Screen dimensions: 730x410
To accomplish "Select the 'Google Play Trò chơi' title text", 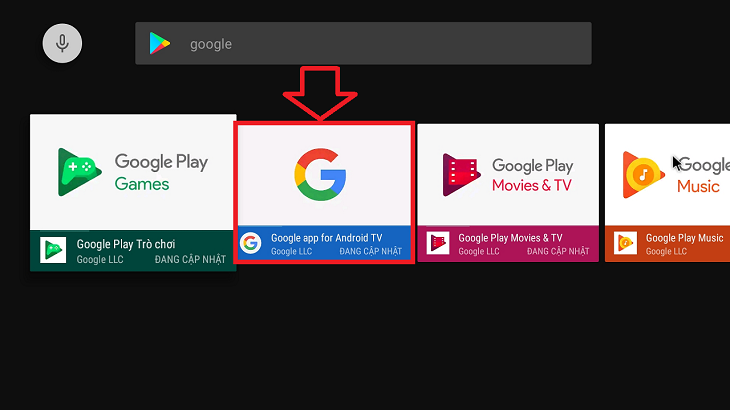I will [126, 244].
